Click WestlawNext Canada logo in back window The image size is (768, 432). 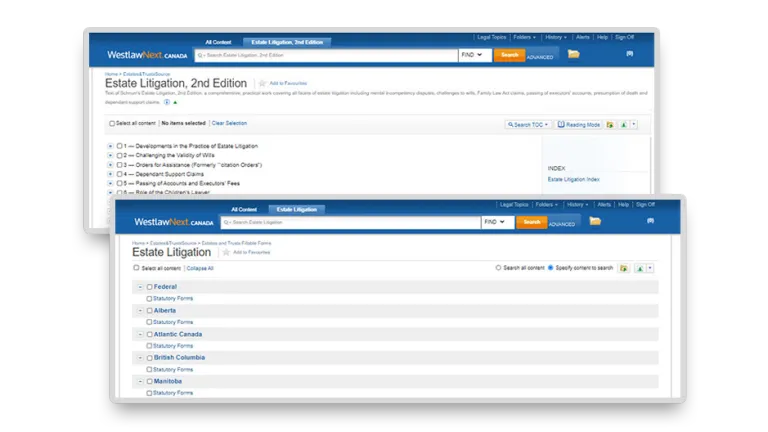[147, 55]
